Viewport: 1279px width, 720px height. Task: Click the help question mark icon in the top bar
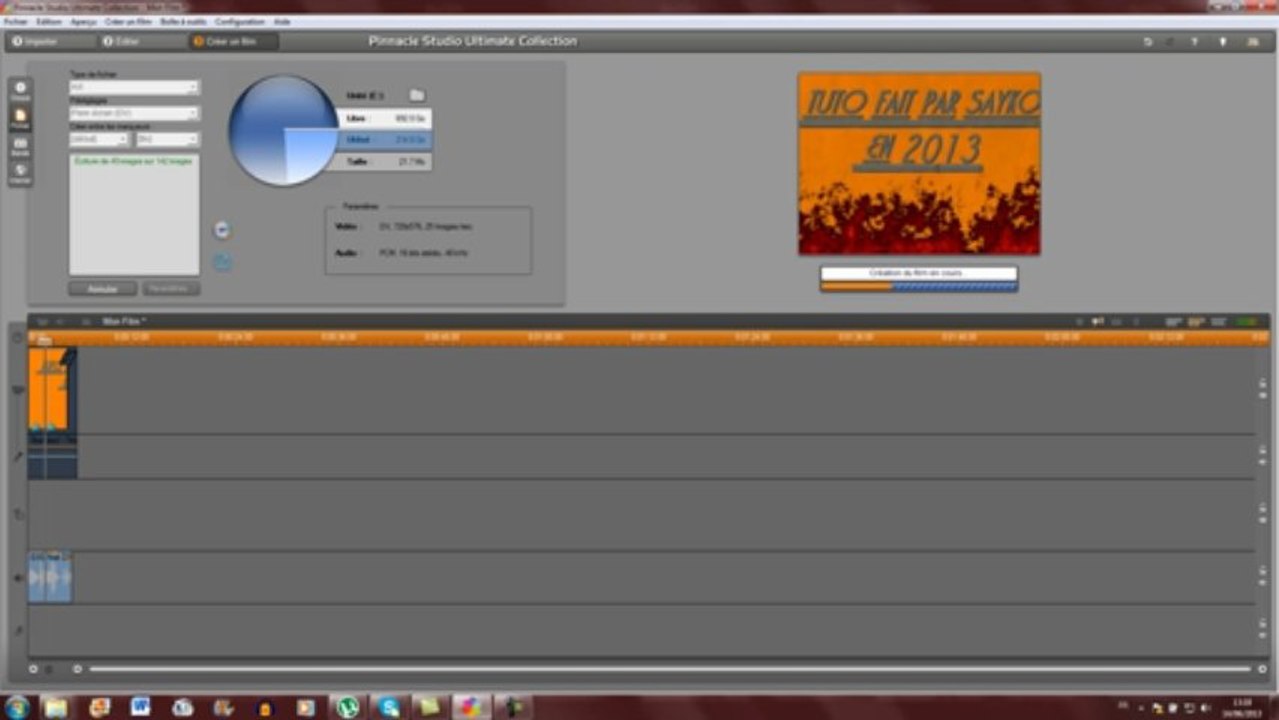tap(1194, 42)
